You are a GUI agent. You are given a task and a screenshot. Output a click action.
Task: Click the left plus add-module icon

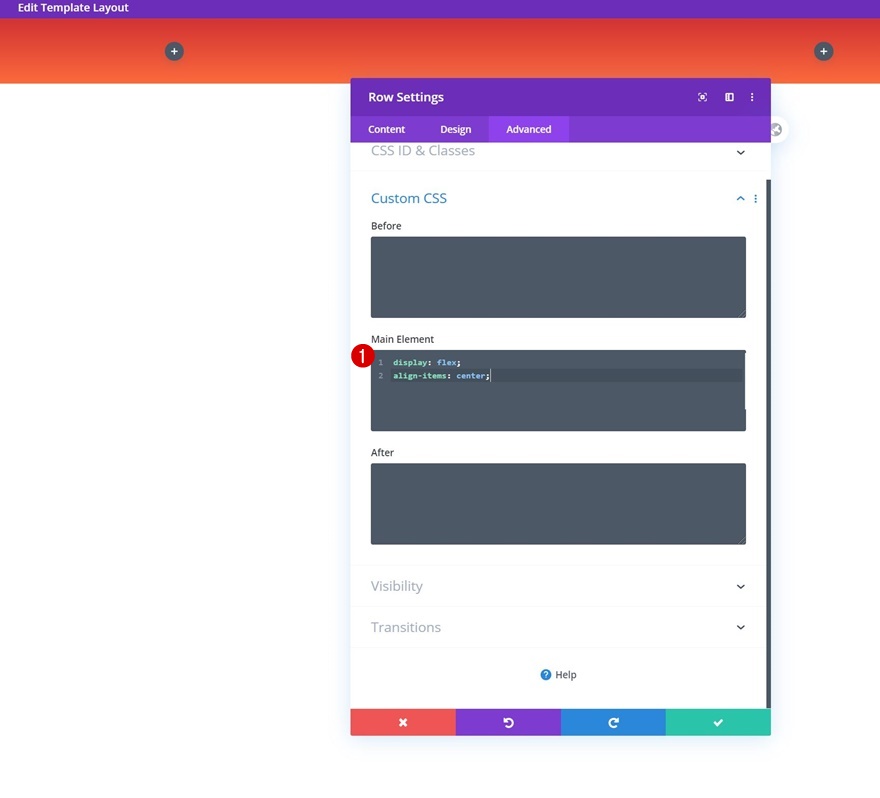174,52
